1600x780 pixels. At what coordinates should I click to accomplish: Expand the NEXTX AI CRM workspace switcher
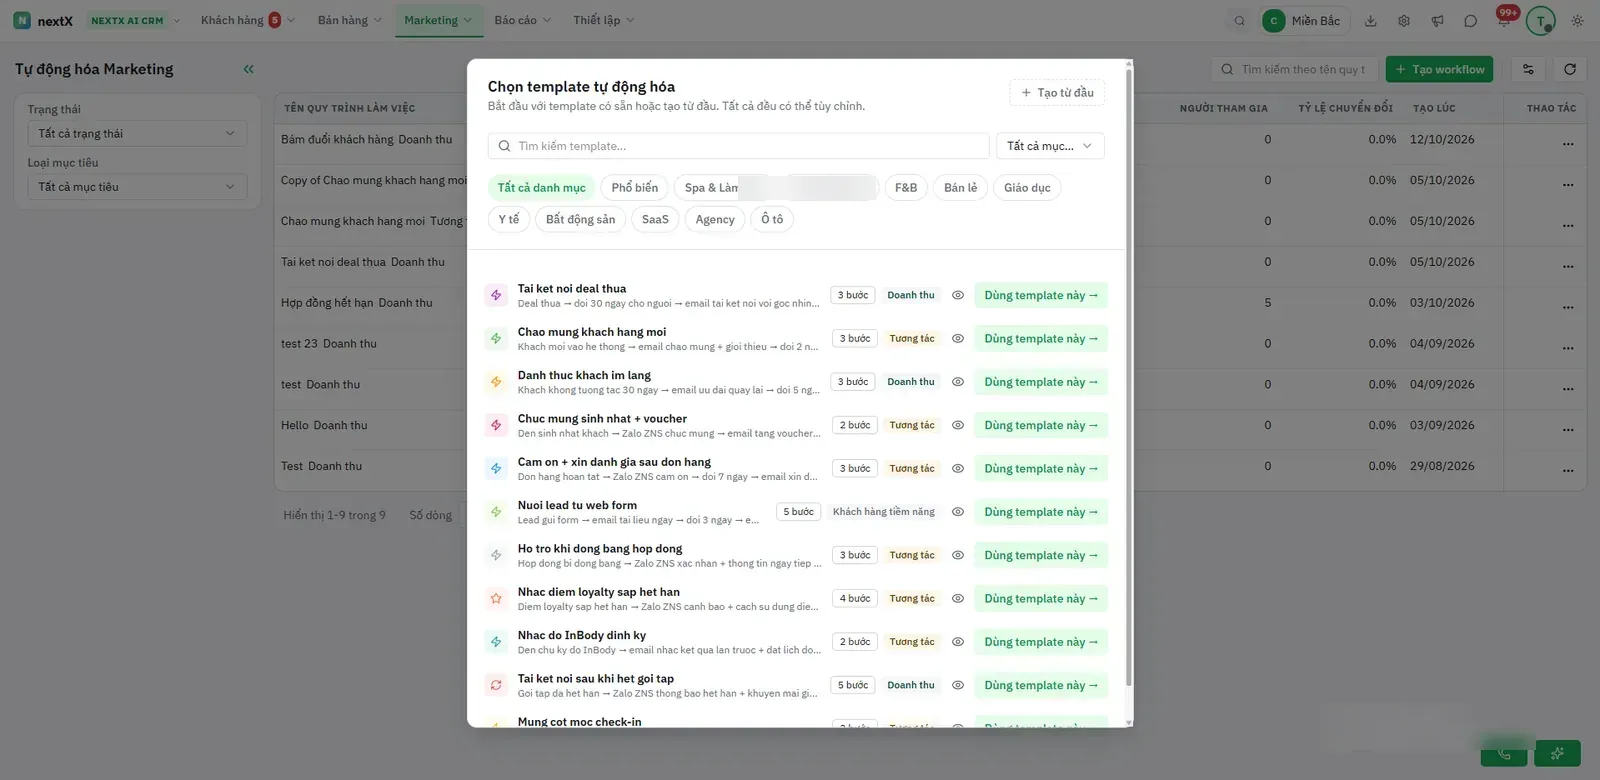click(x=134, y=20)
